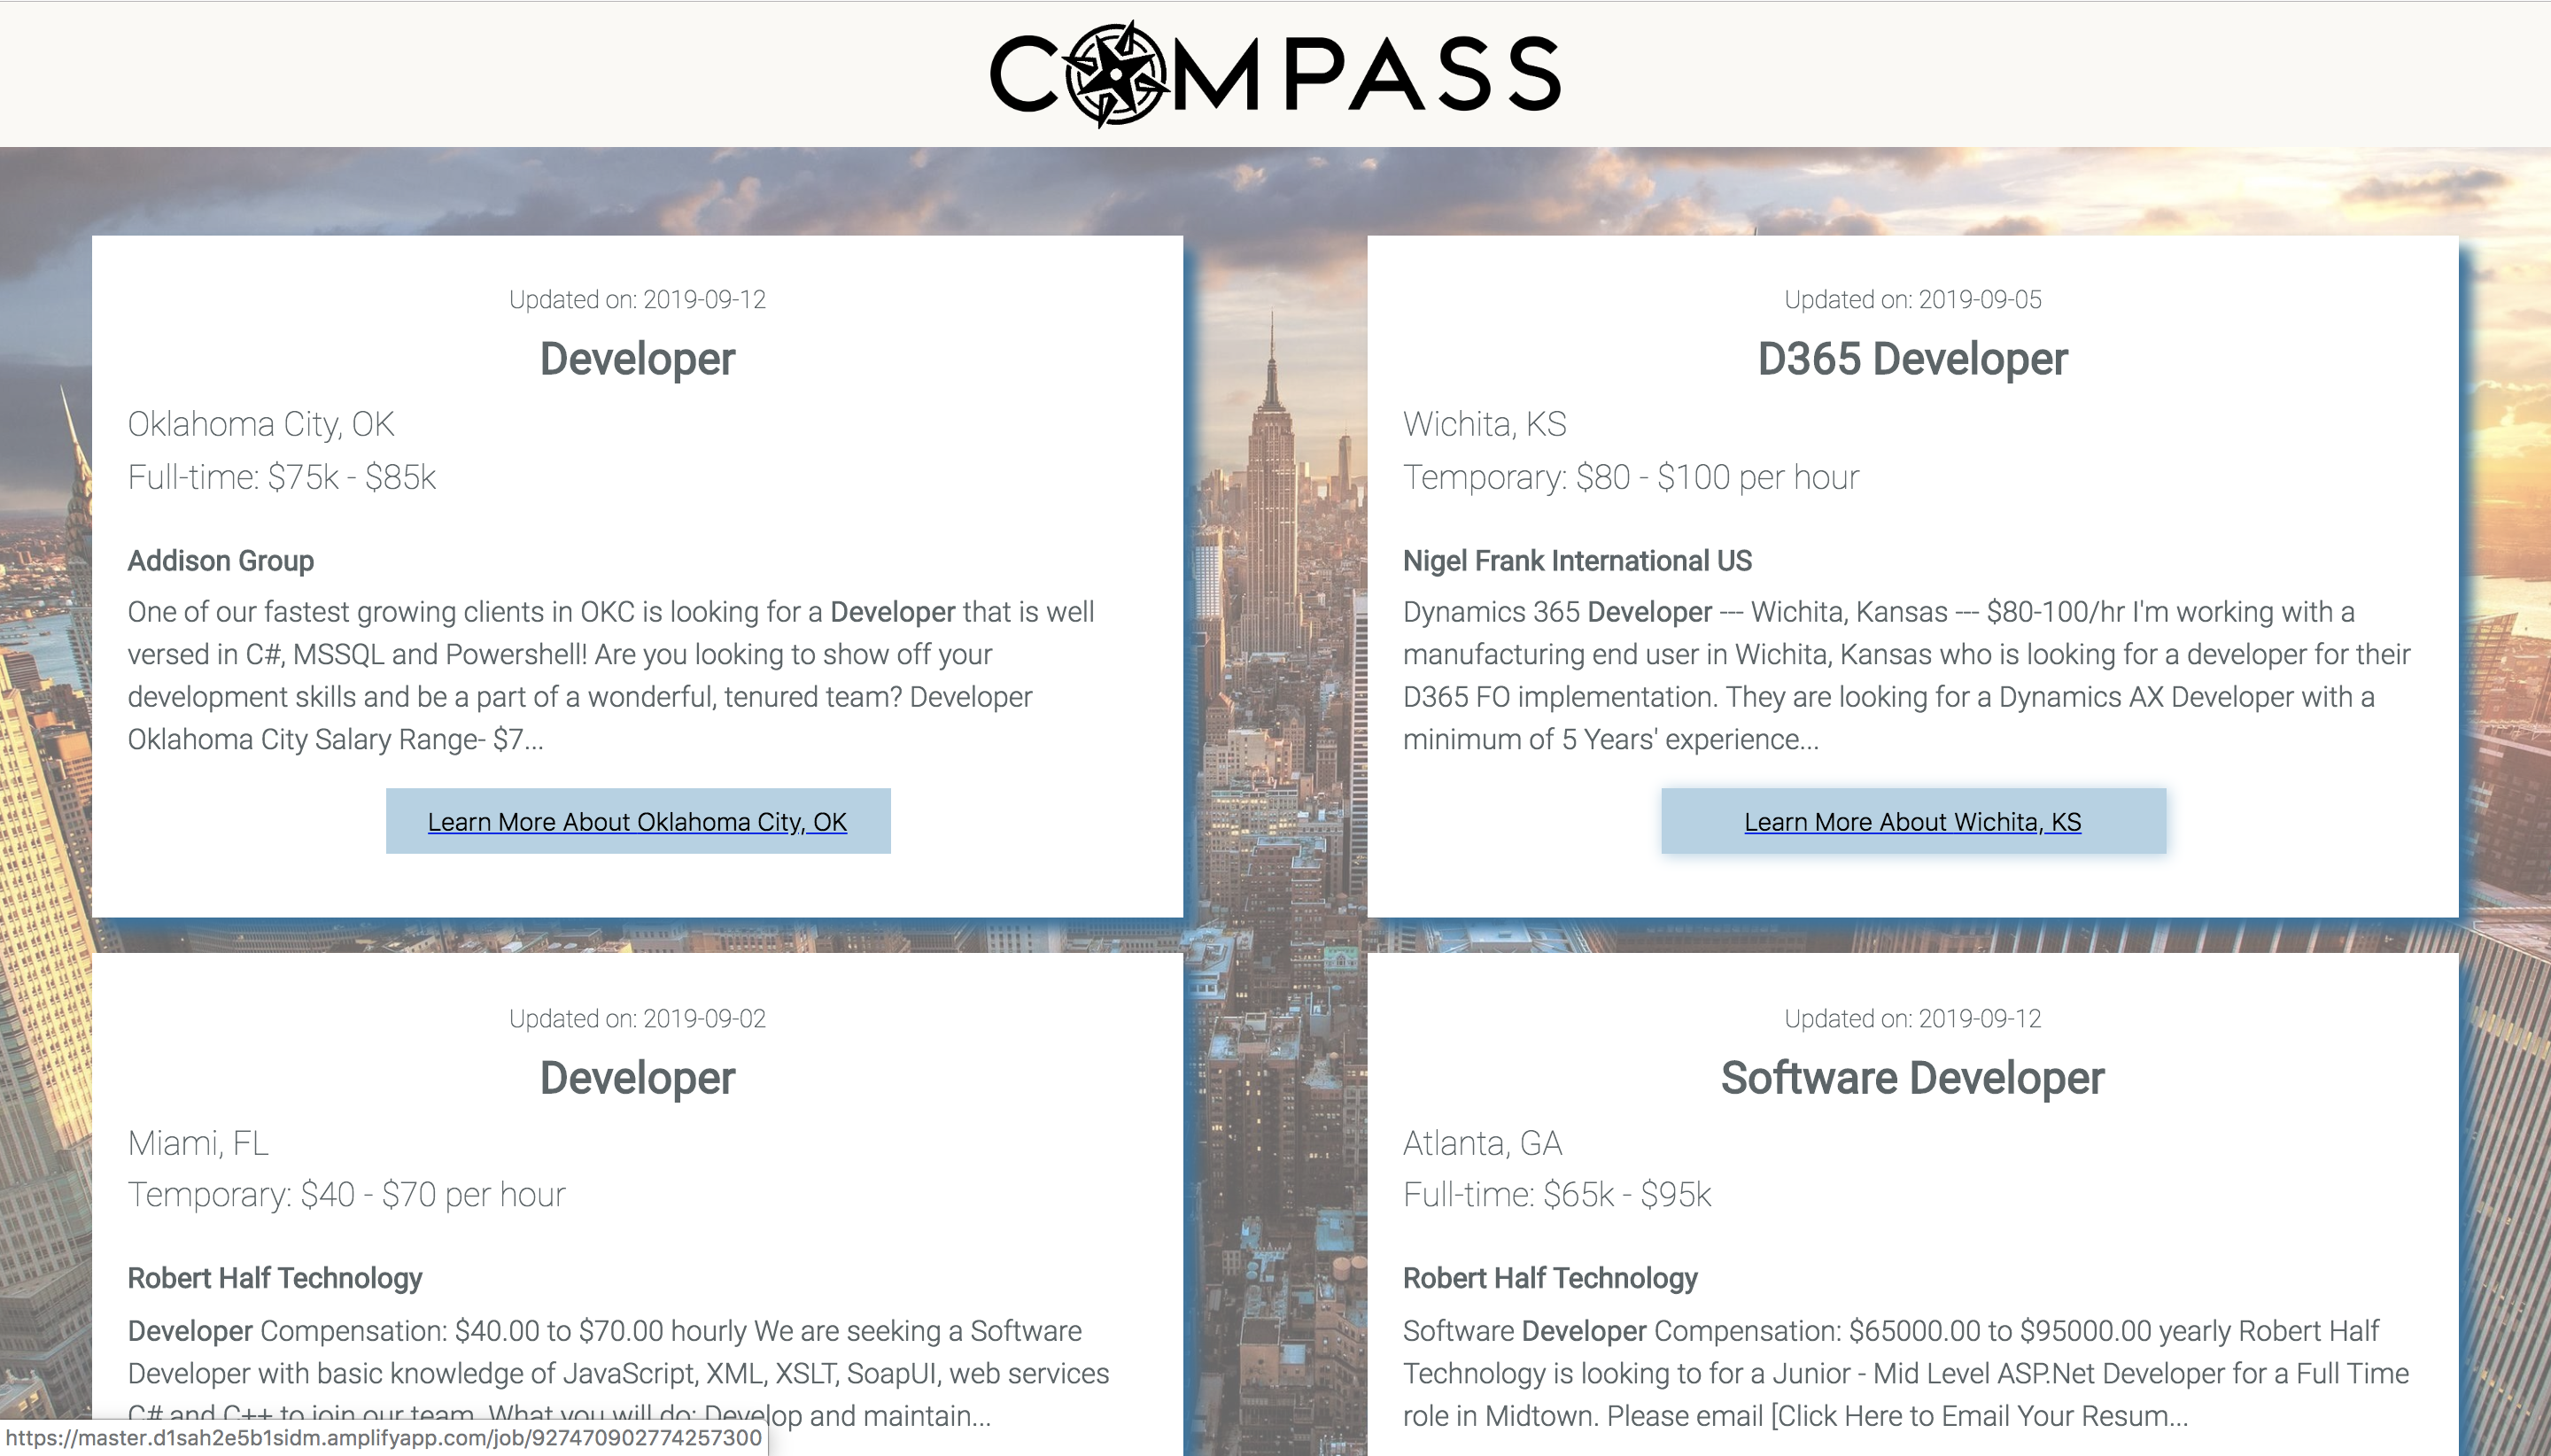Open Learn More About Oklahoma City, OK
The height and width of the screenshot is (1456, 2551).
(x=637, y=821)
